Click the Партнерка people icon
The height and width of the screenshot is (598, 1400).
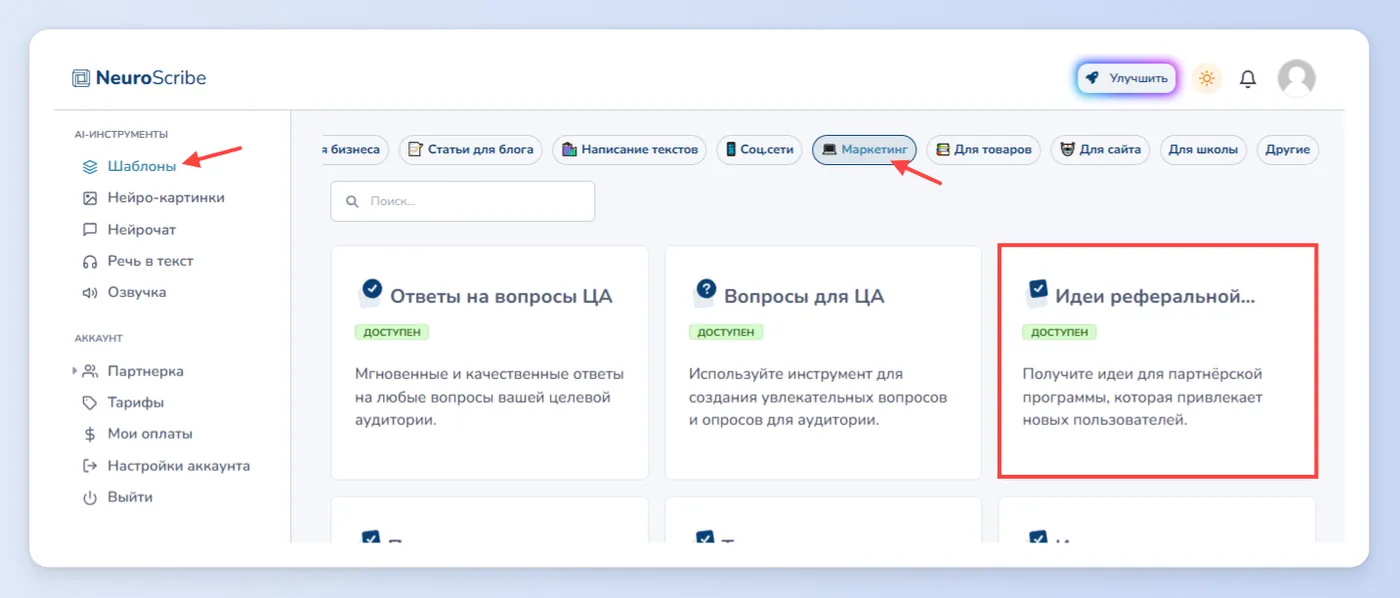[x=90, y=371]
